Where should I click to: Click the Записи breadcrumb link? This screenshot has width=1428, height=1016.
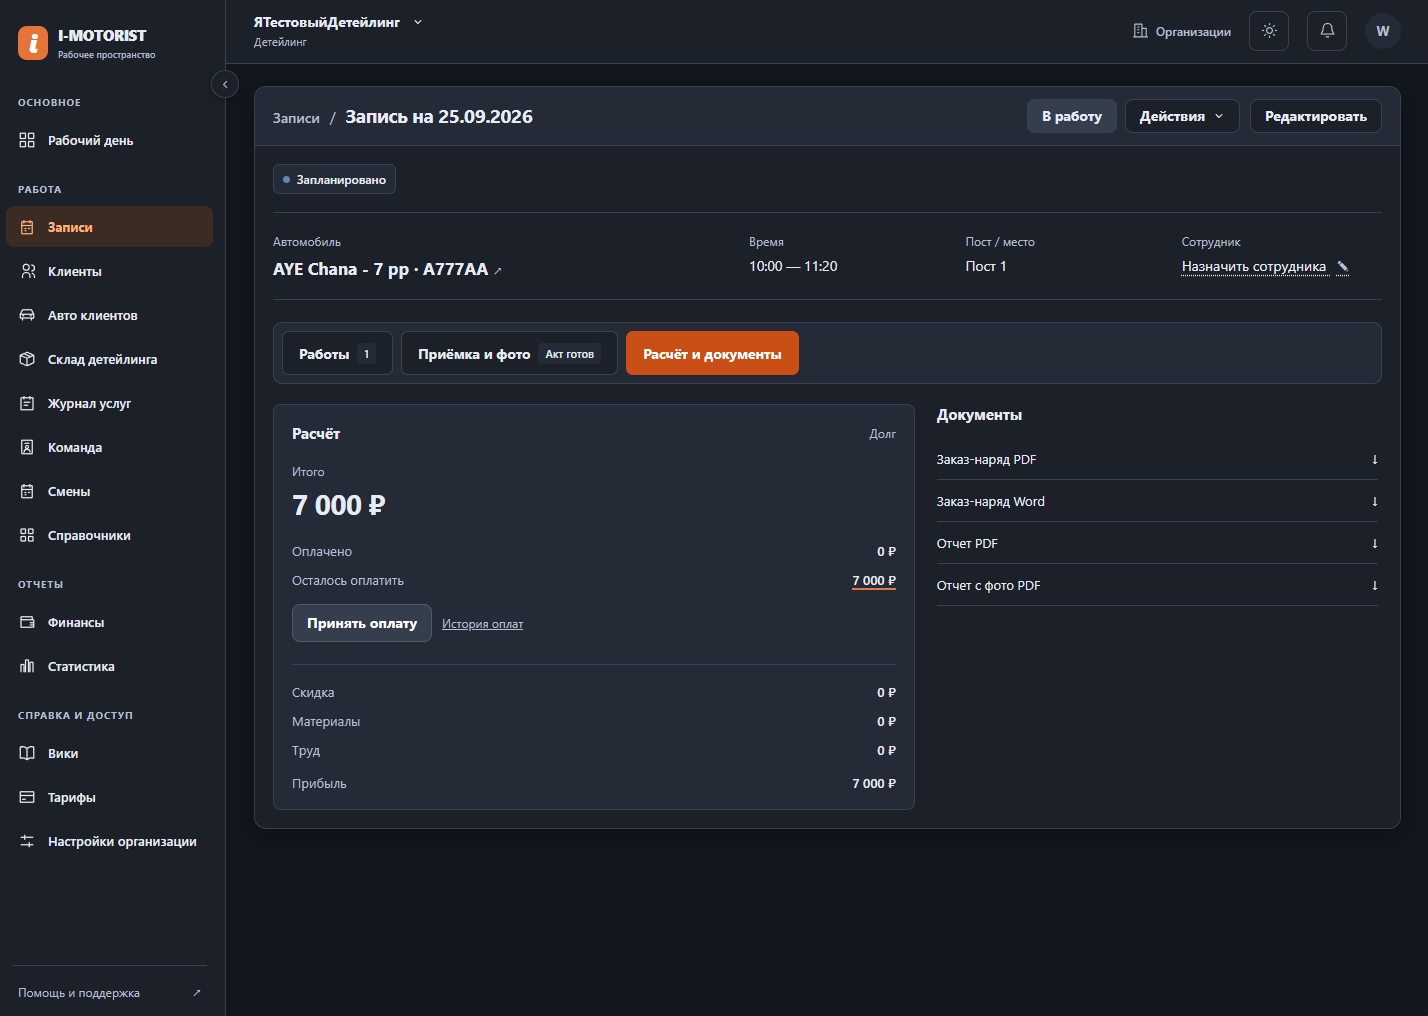tap(296, 118)
